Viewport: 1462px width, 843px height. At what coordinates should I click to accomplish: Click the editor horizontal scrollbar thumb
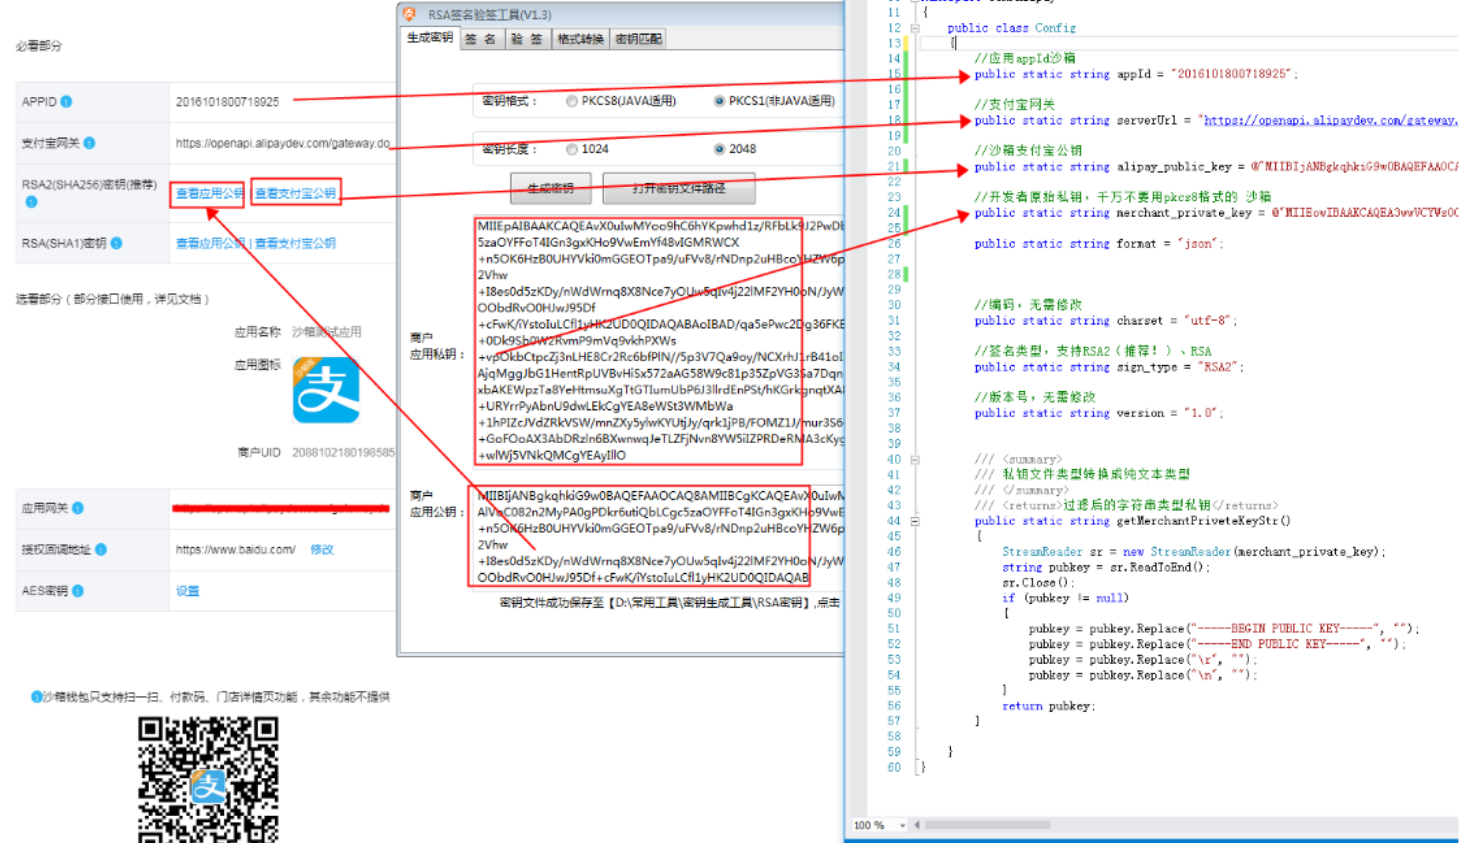point(988,825)
